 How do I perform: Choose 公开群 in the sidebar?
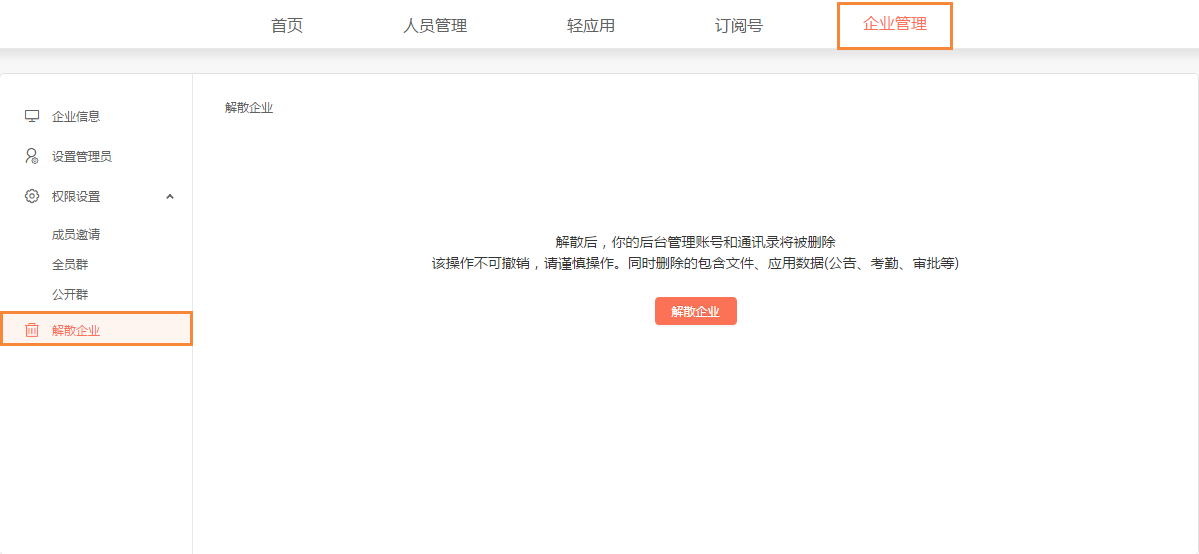click(70, 295)
